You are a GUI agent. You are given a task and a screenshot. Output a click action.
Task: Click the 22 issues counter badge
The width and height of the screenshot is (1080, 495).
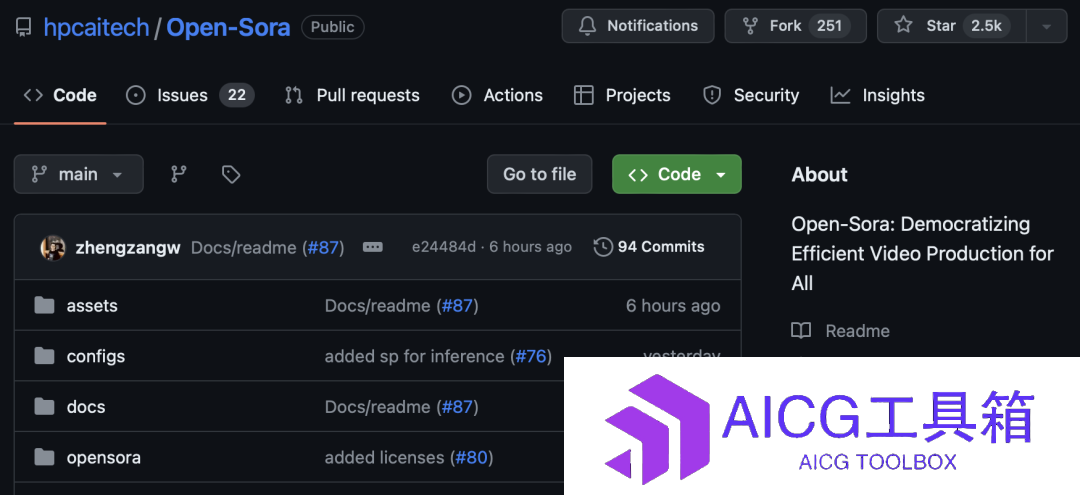coord(237,95)
